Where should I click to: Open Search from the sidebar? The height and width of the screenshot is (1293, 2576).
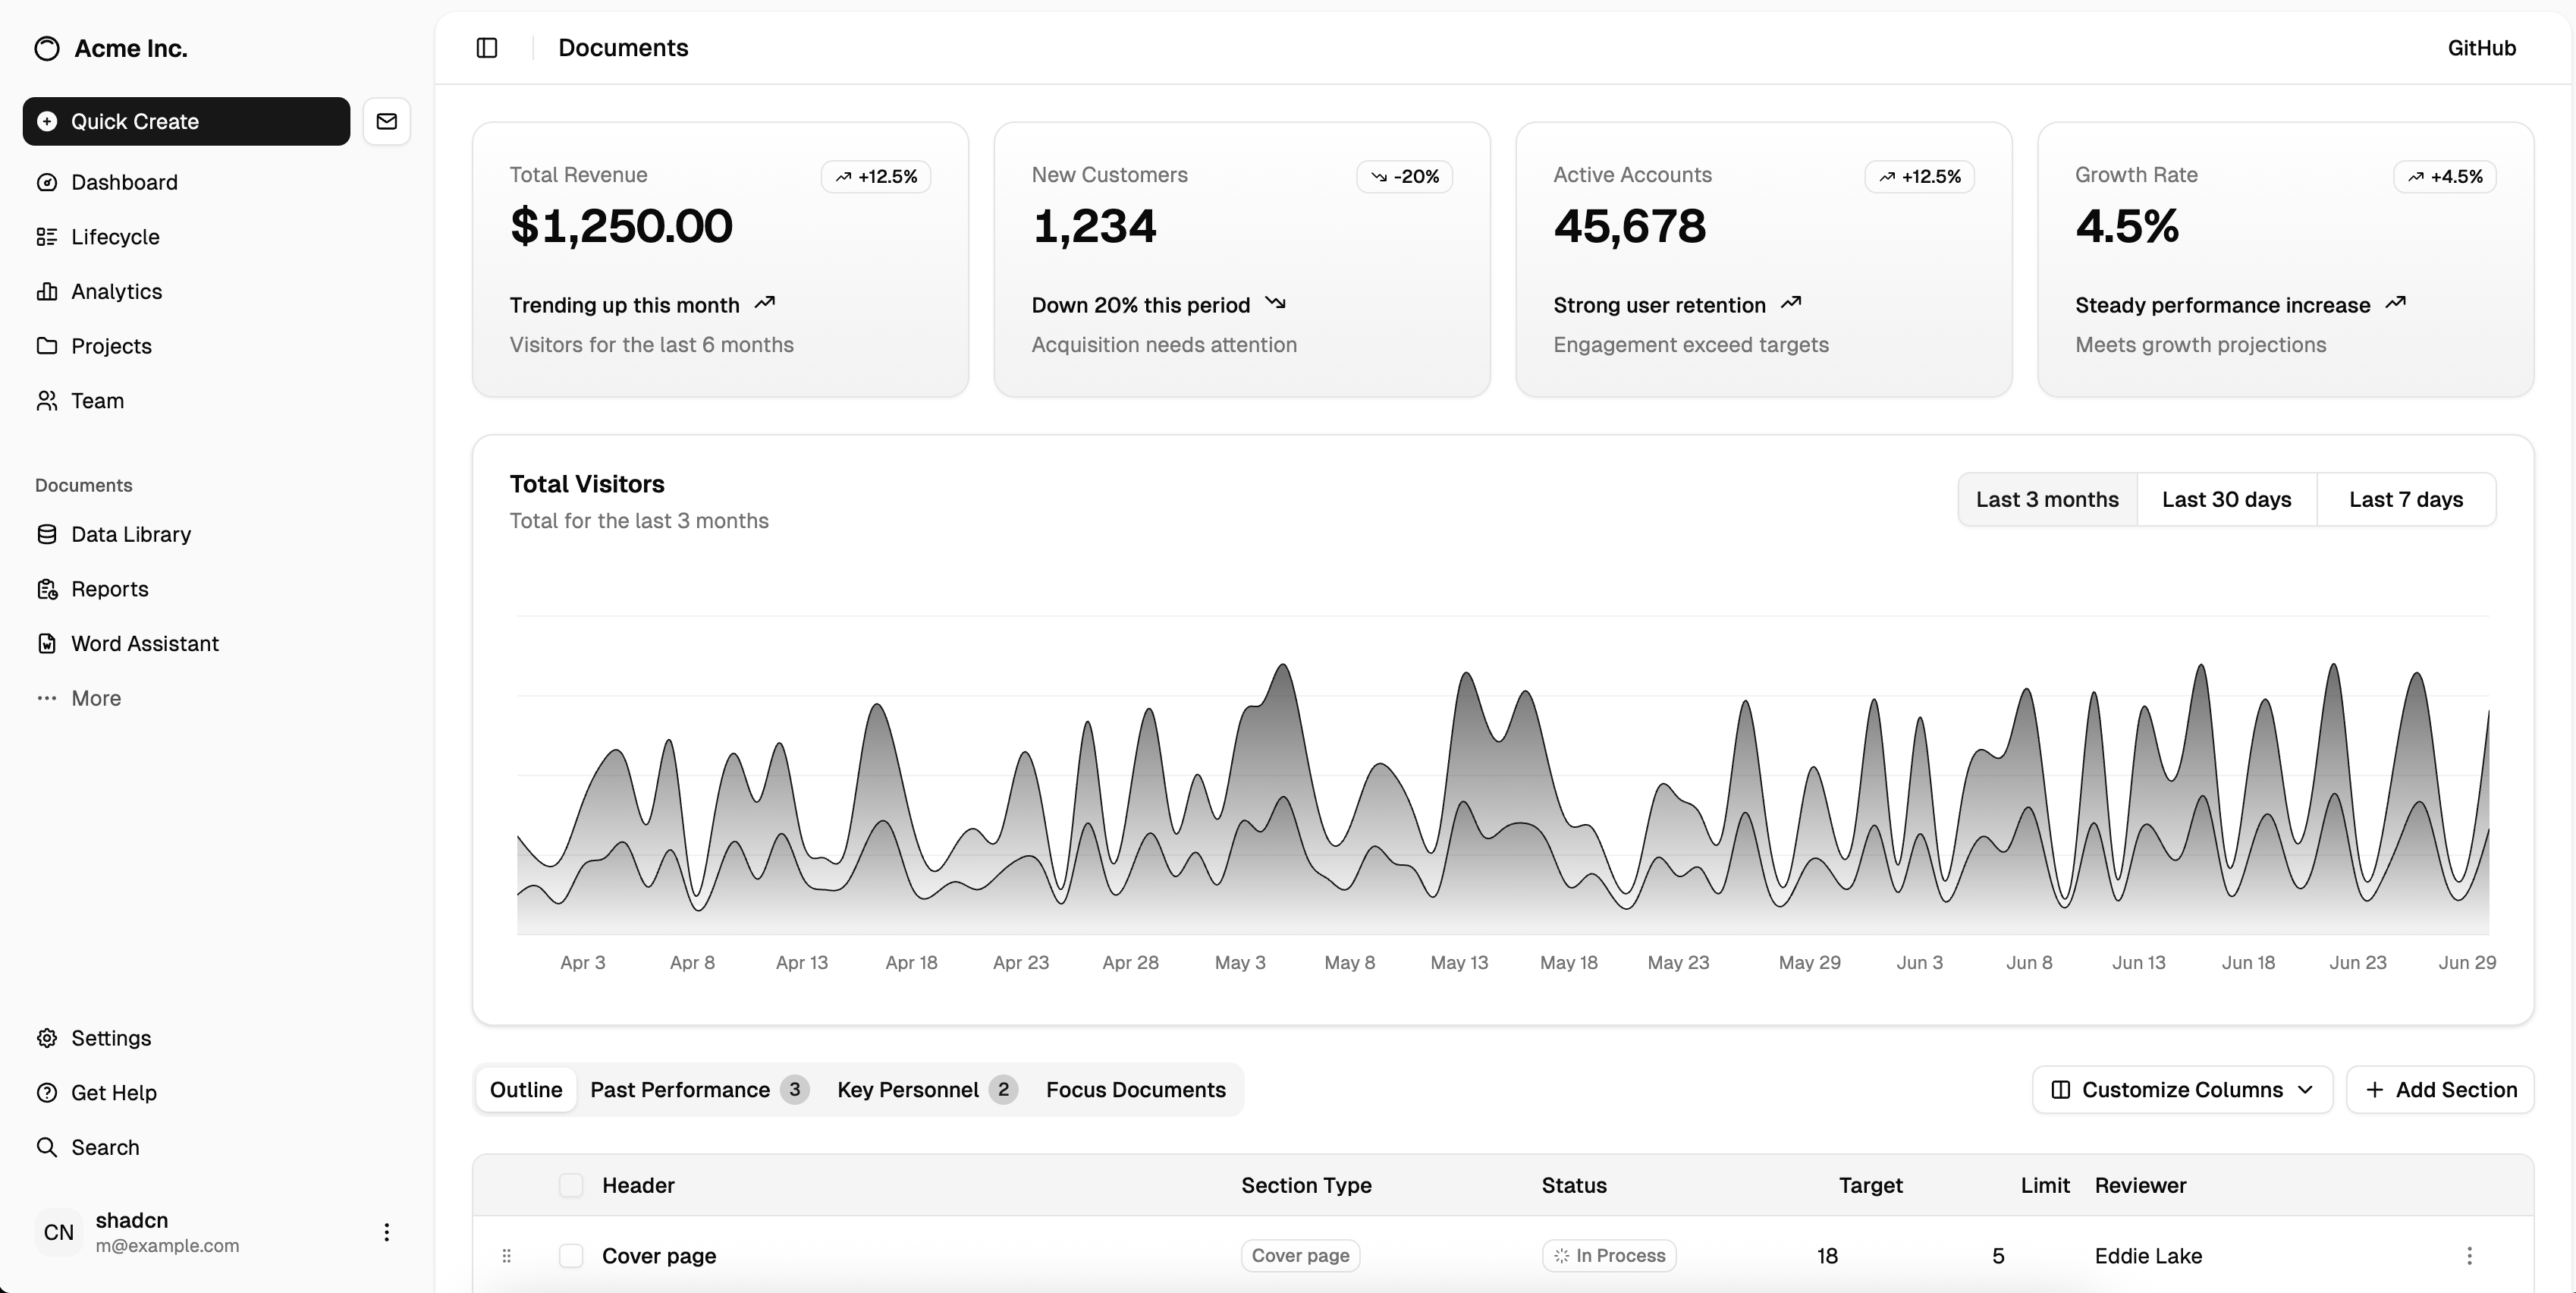105,1147
